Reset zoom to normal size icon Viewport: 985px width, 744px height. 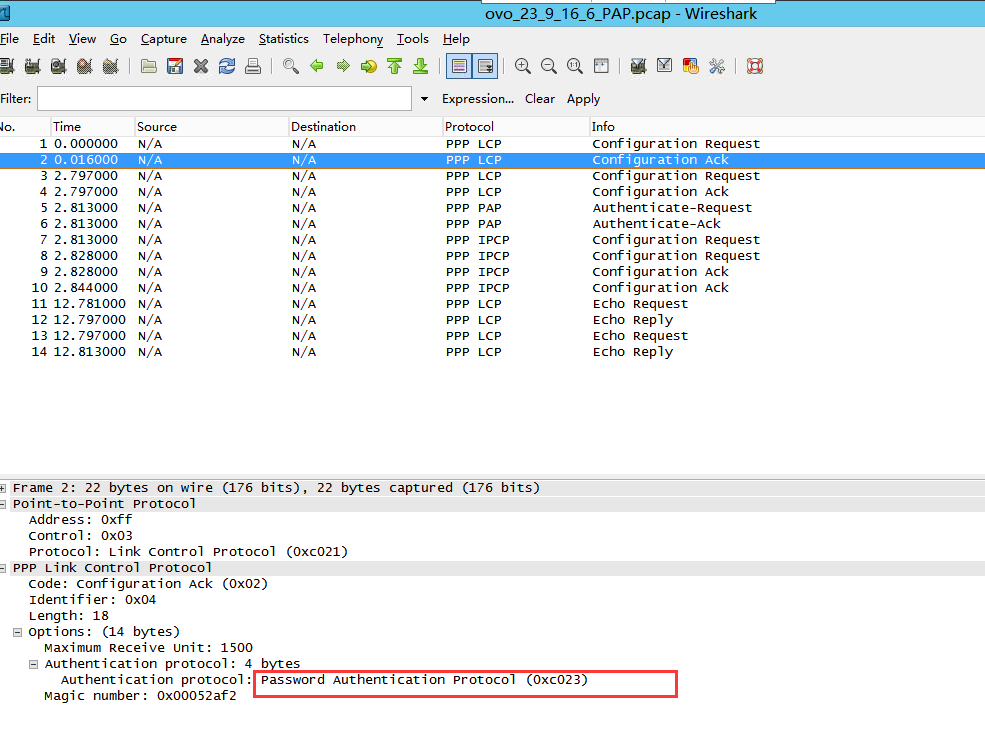pyautogui.click(x=575, y=66)
